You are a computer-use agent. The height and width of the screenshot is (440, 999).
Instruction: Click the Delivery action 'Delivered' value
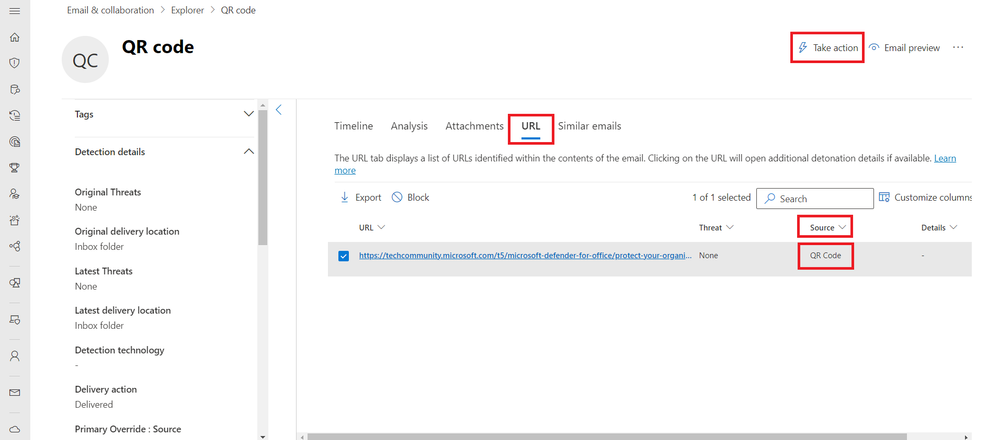coord(94,404)
